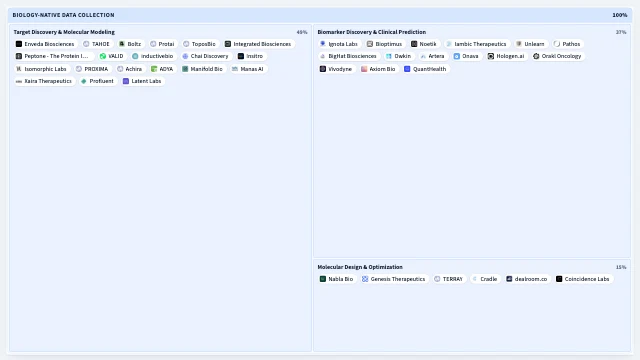
Task: Click the green VALID logo icon
Action: tap(103, 56)
